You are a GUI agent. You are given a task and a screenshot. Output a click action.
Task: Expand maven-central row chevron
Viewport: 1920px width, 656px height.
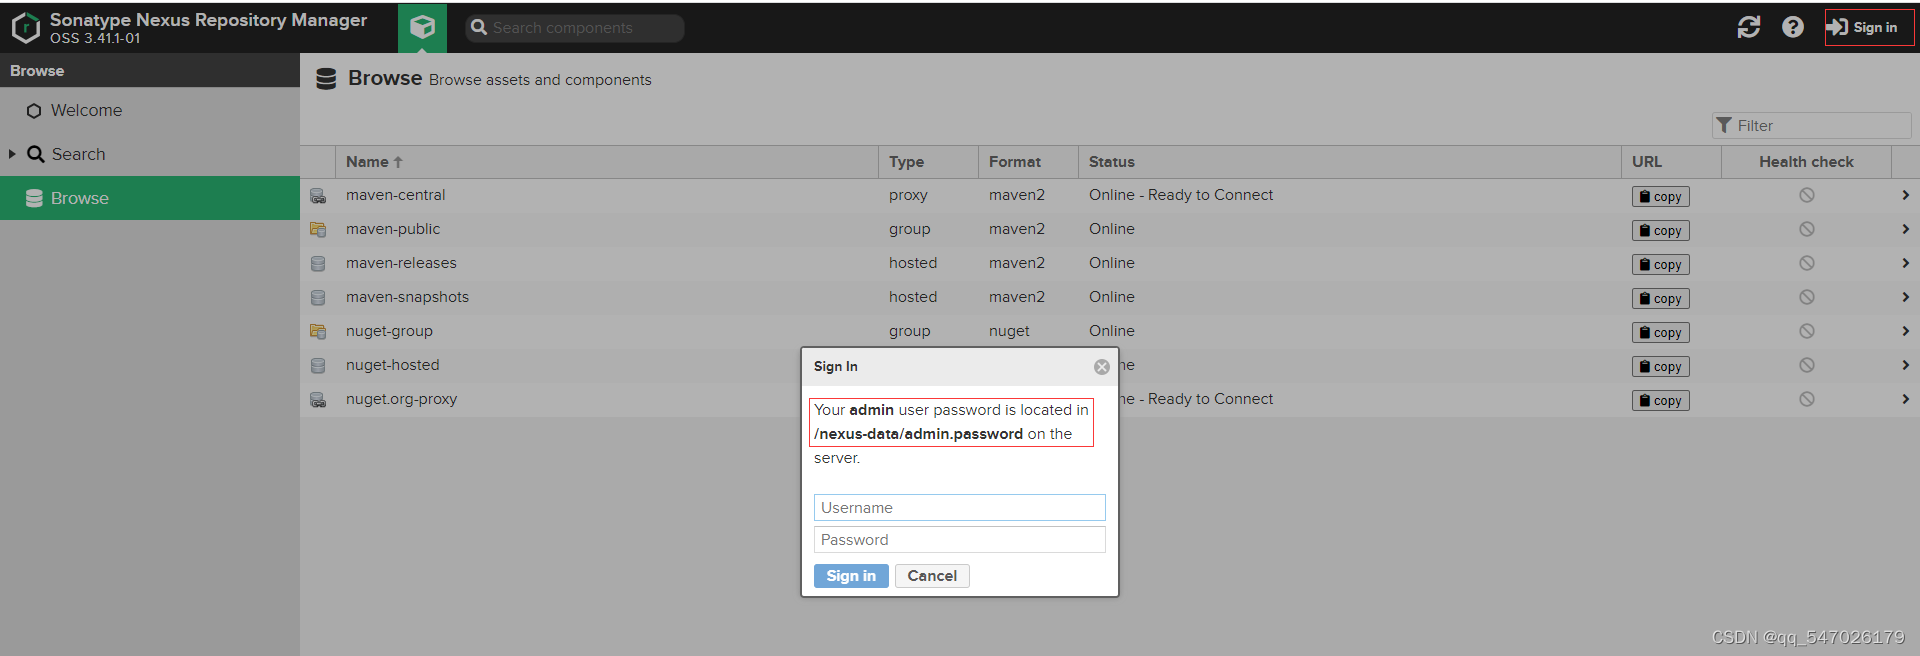pyautogui.click(x=1905, y=195)
